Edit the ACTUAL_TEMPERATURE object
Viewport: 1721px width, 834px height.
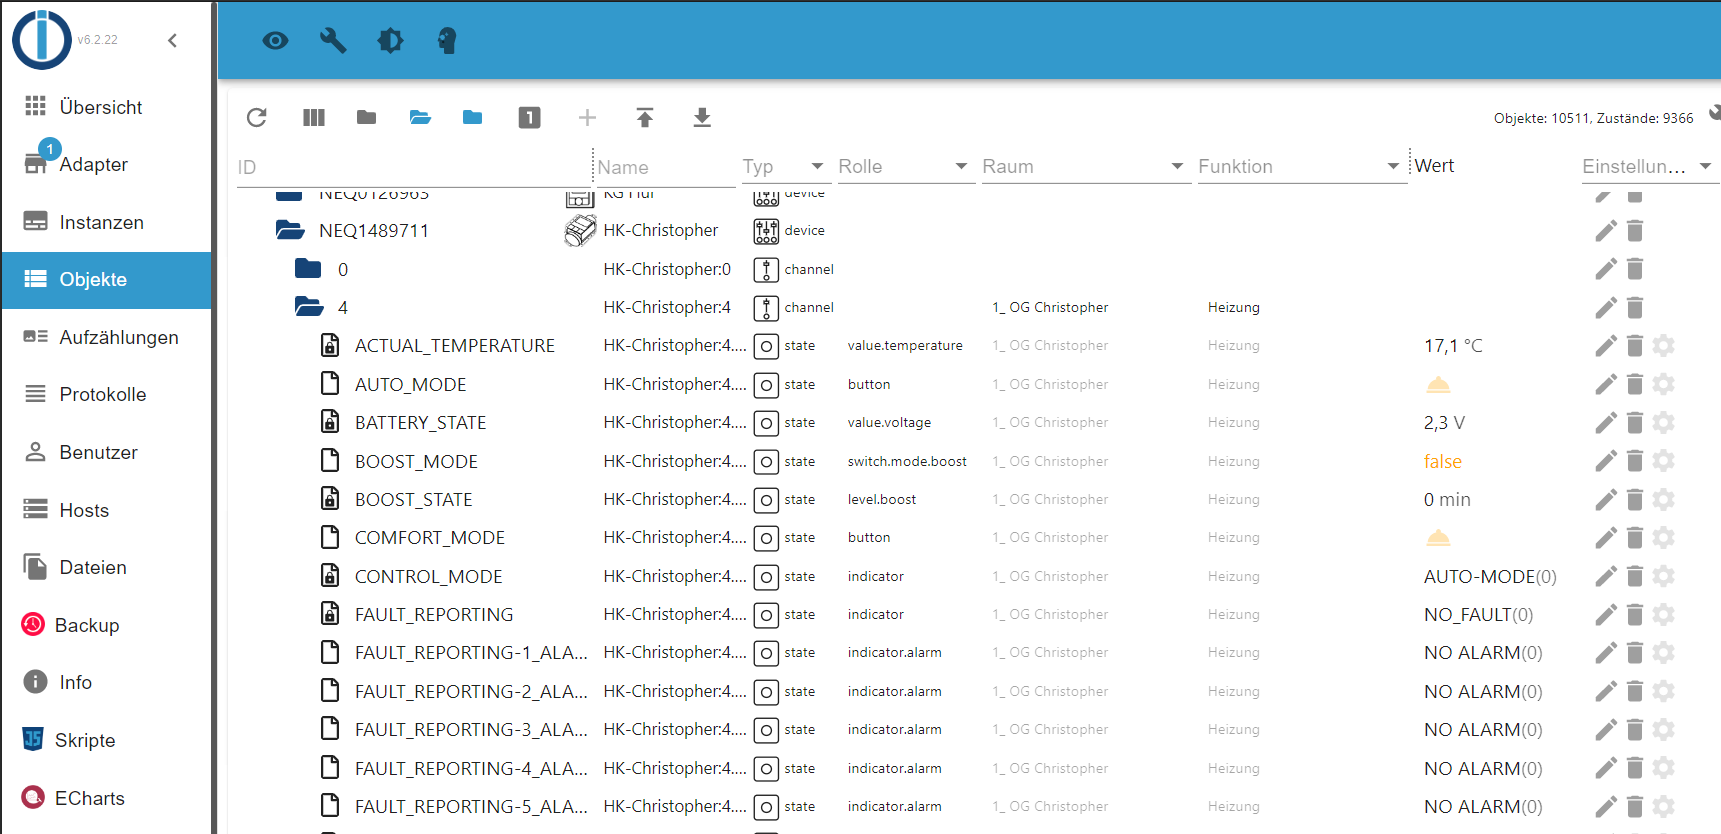click(1606, 346)
